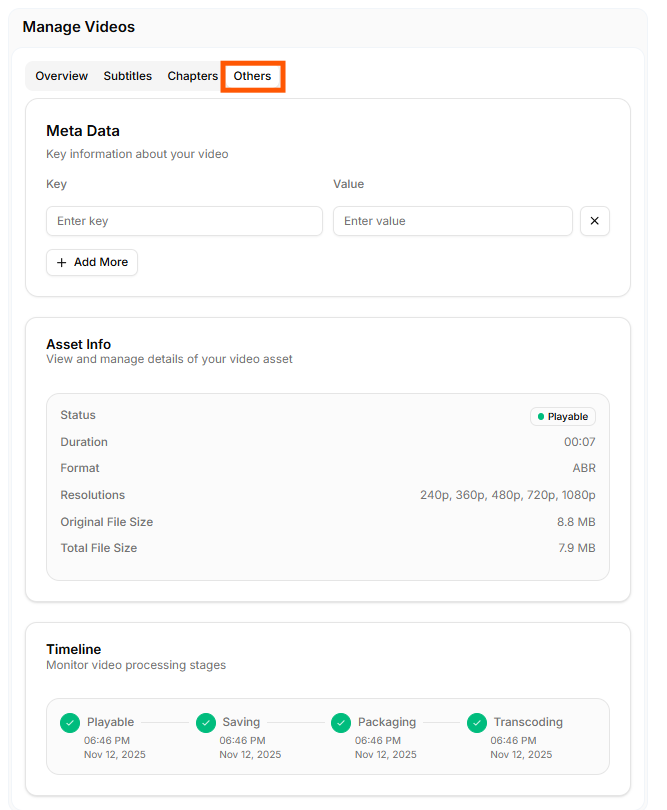Click the Saving stage green checkmark icon
Image resolution: width=667 pixels, height=810 pixels.
[206, 722]
